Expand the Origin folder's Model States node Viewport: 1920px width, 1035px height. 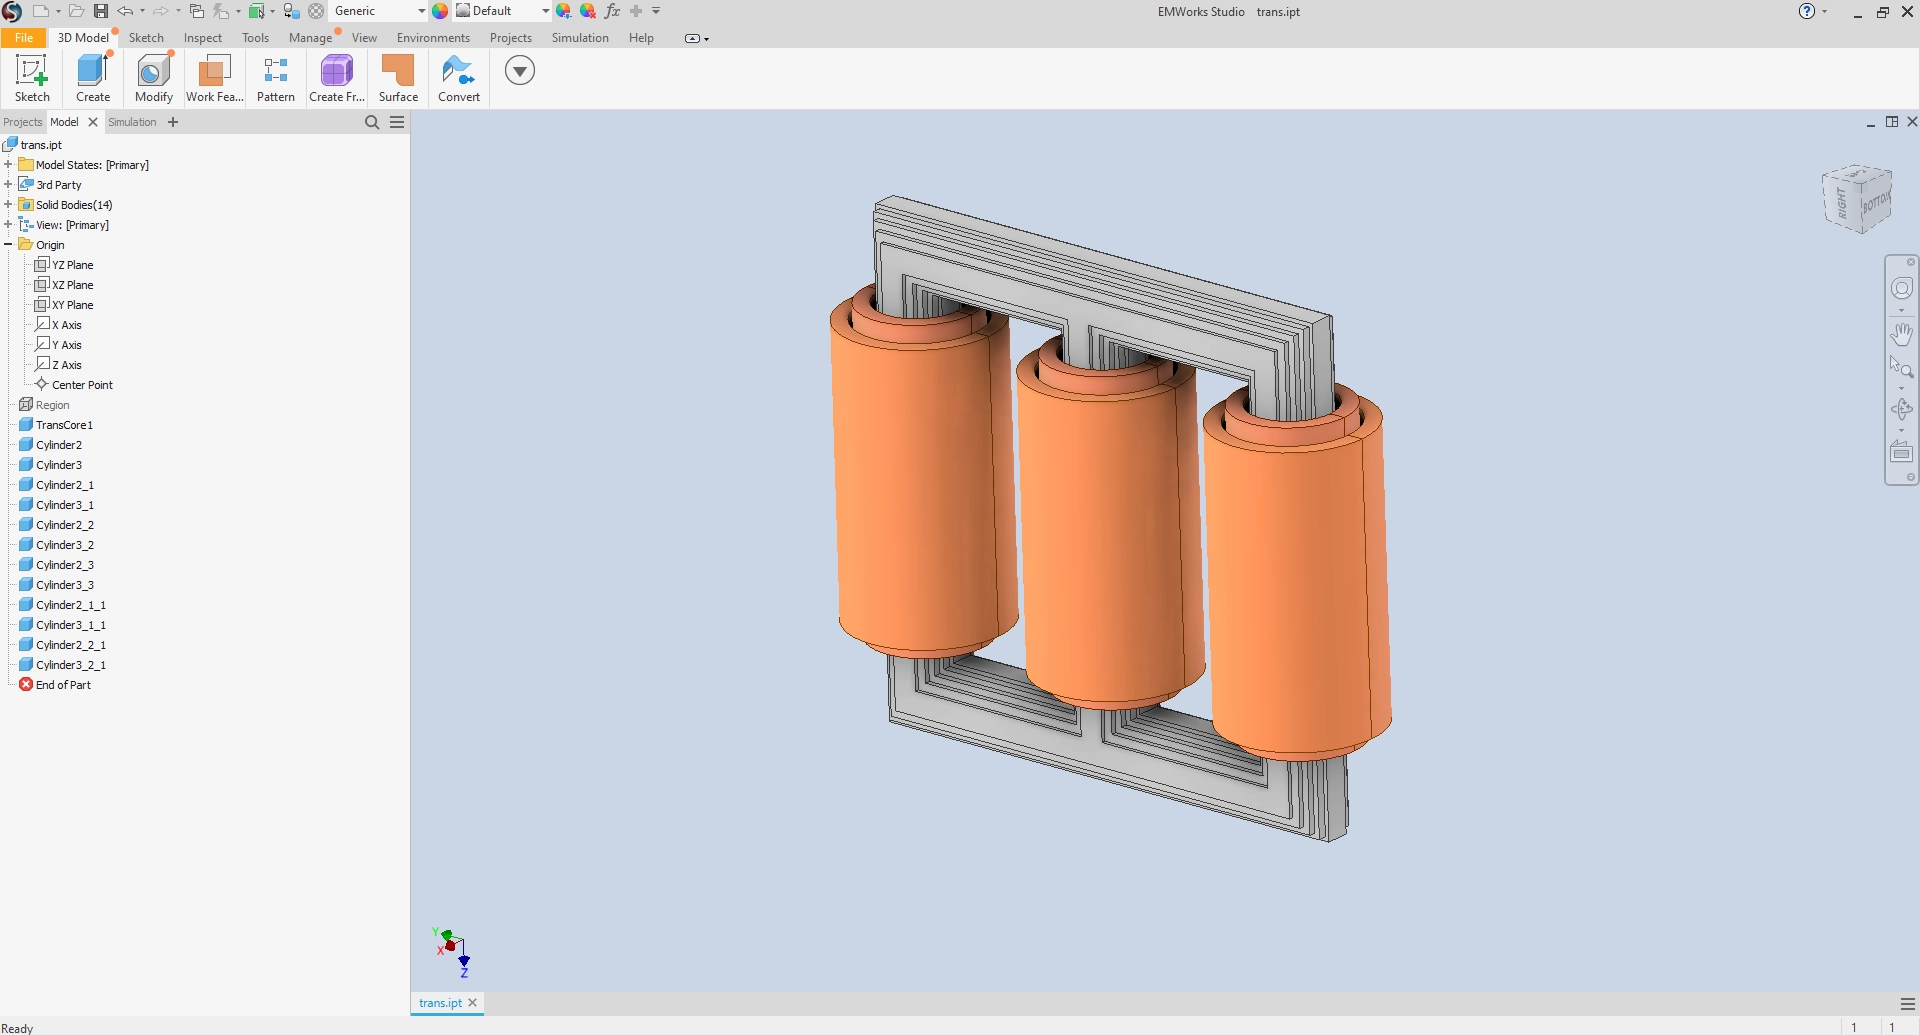point(9,164)
